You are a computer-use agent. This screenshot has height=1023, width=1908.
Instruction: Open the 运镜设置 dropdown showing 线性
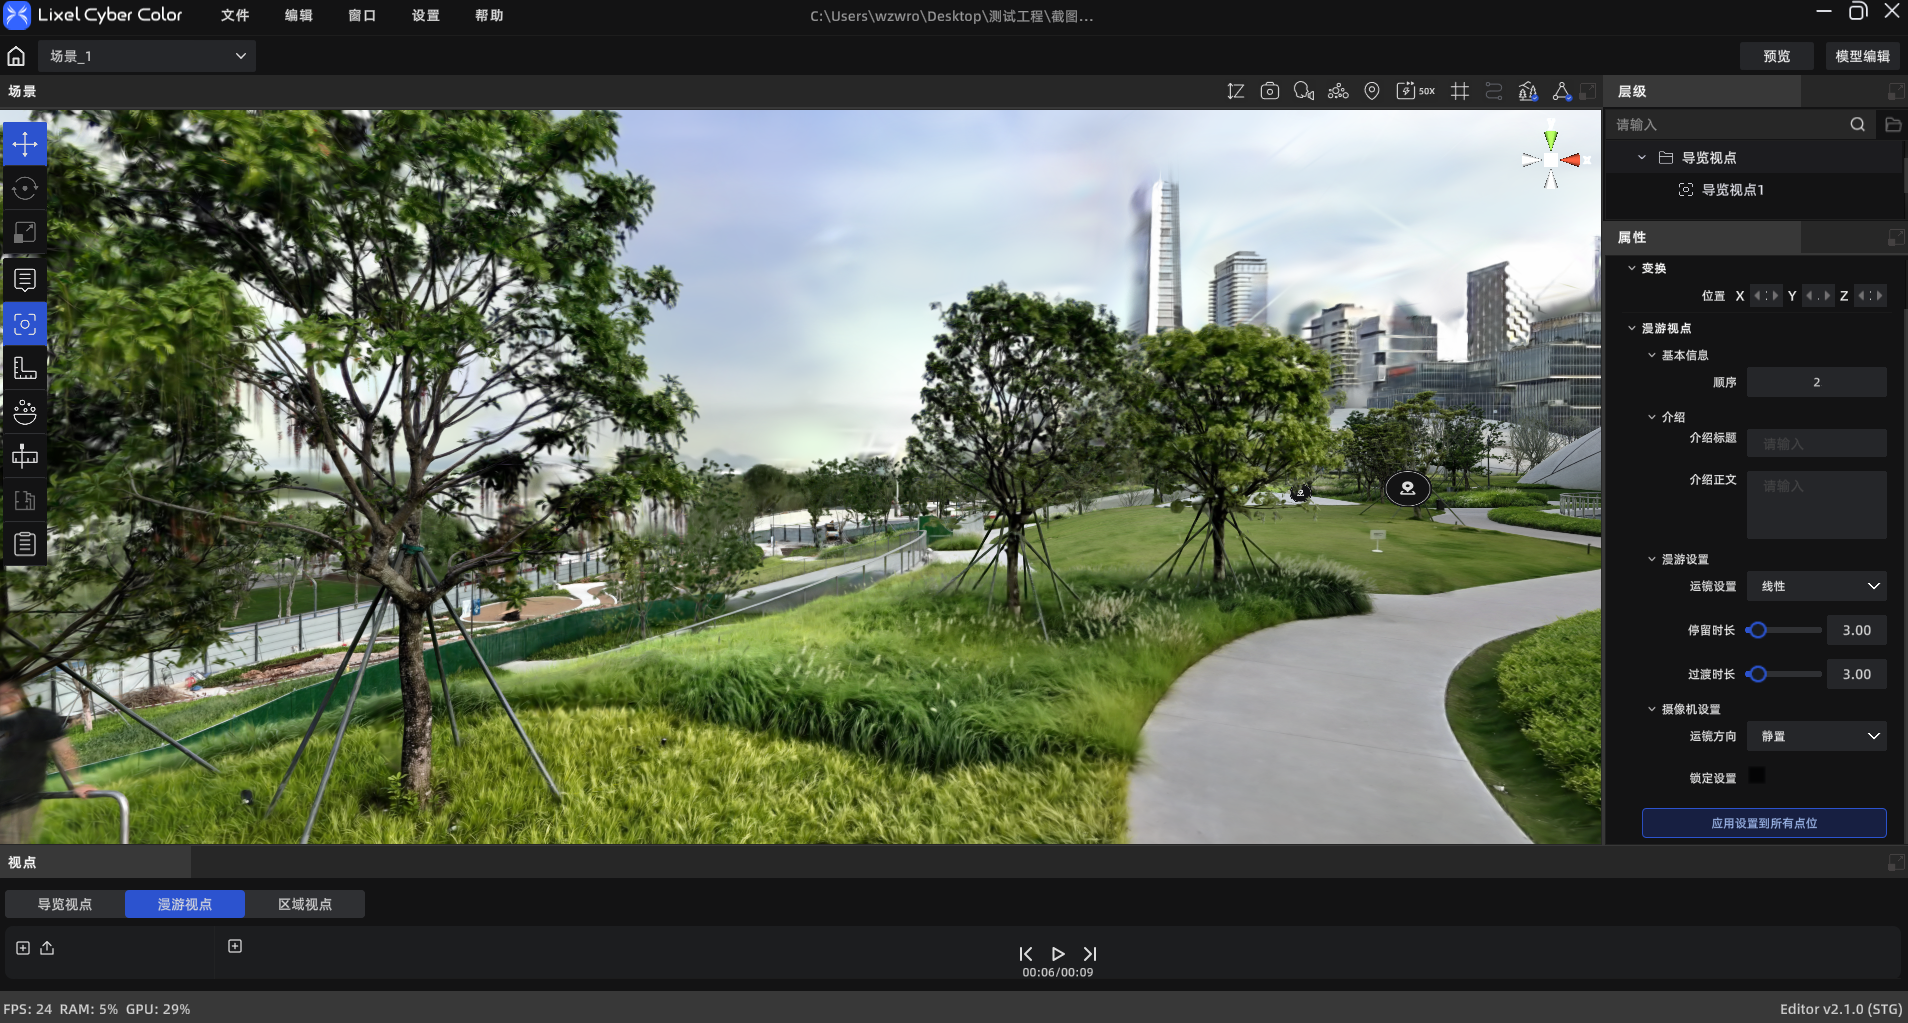[x=1817, y=586]
